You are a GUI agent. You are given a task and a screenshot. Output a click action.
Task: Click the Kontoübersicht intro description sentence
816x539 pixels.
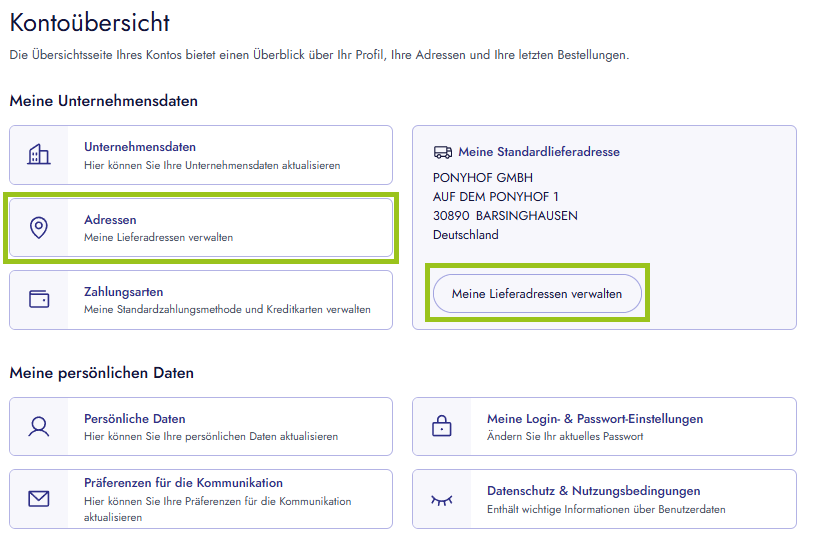point(320,55)
